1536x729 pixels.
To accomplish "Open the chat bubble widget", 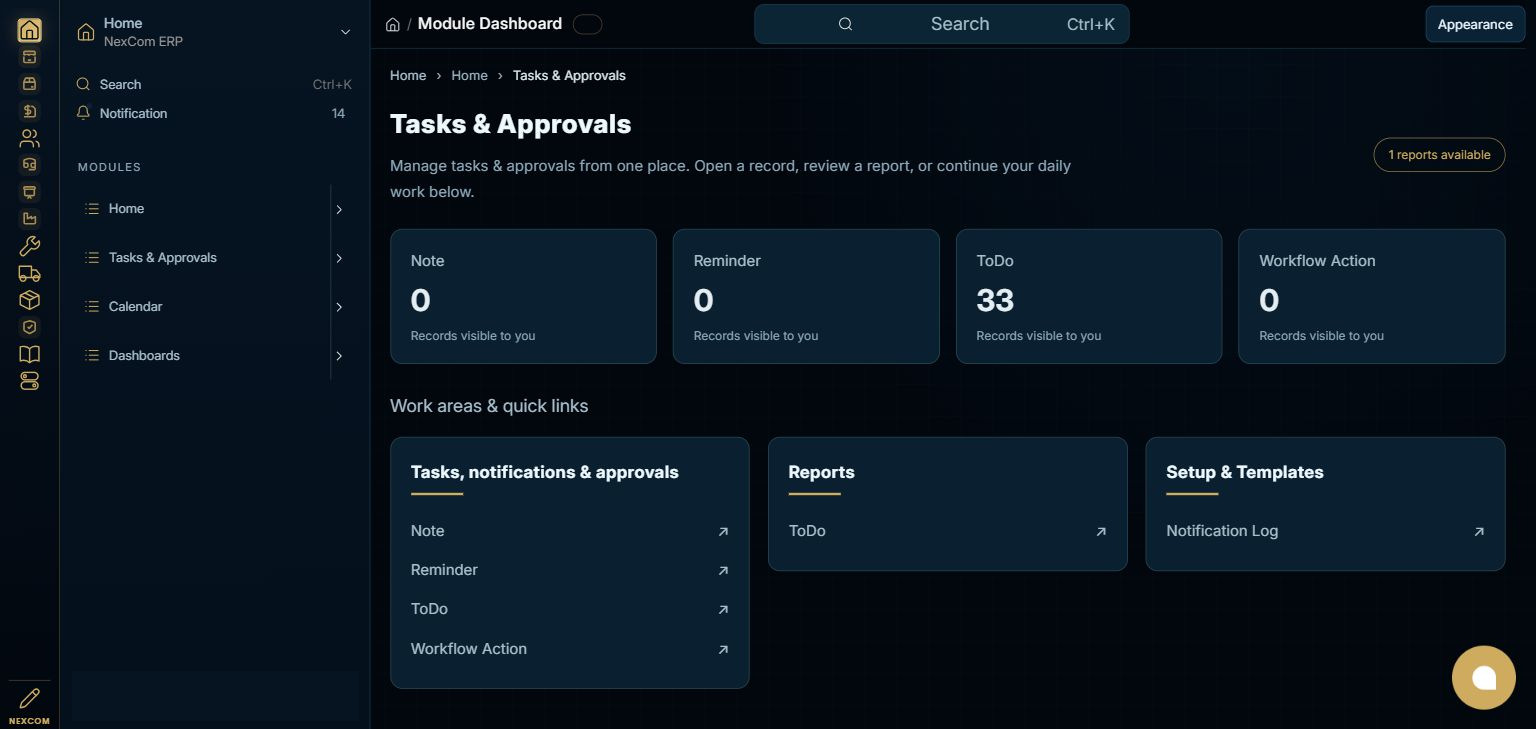I will click(1484, 678).
